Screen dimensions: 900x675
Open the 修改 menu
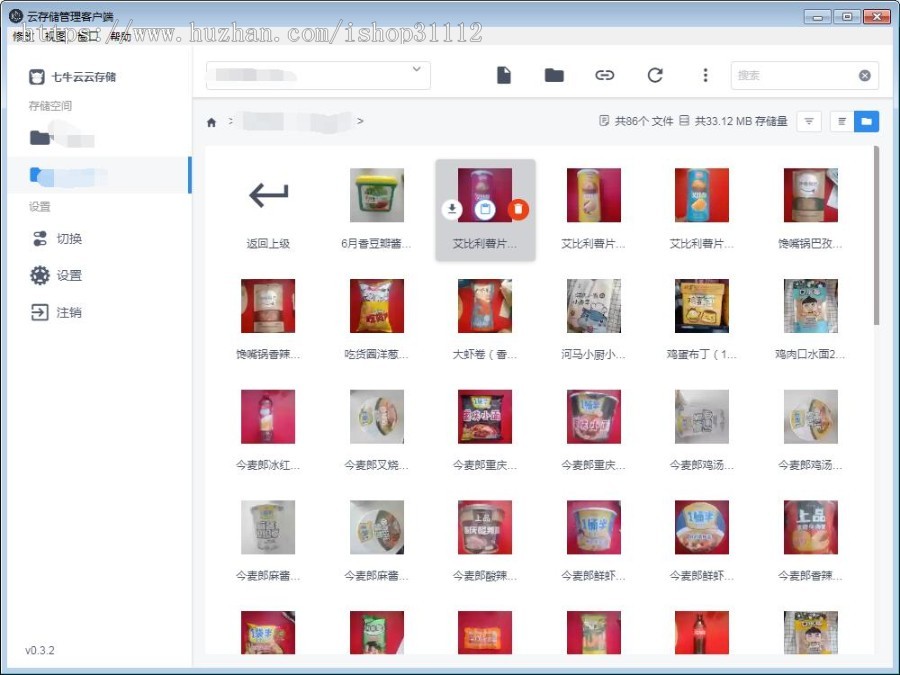[x=23, y=36]
